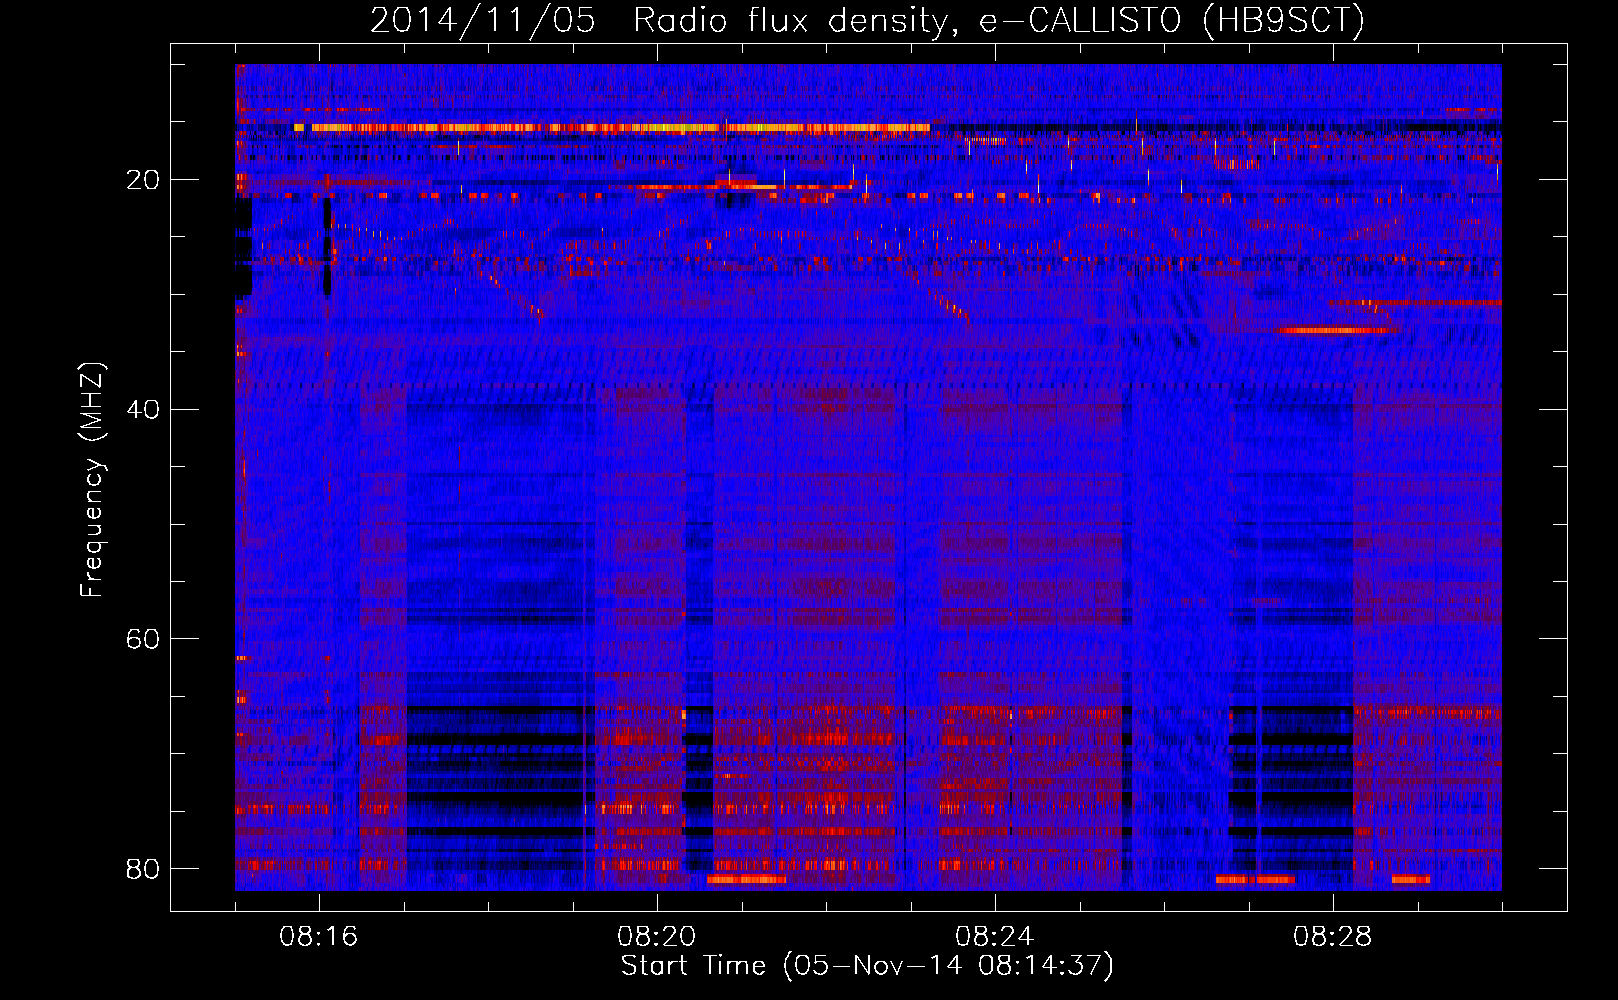Click the 60 frequency tick label
This screenshot has height=1000, width=1618.
point(143,639)
